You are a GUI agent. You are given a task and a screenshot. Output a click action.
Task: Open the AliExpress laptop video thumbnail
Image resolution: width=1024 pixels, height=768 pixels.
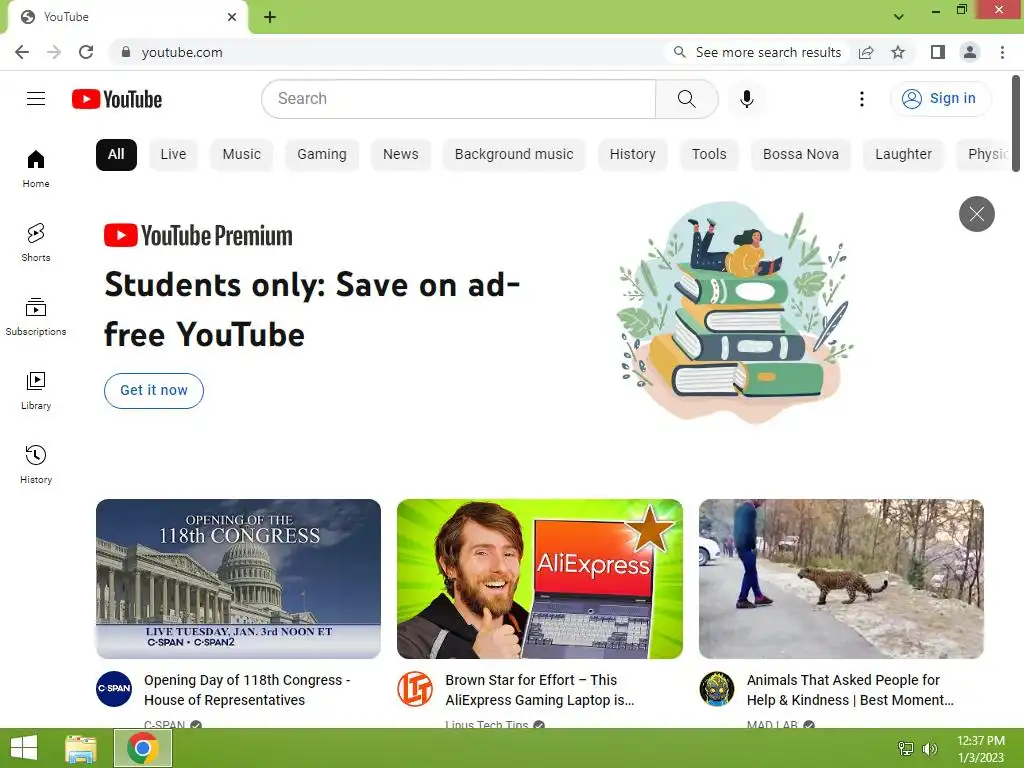click(x=539, y=579)
